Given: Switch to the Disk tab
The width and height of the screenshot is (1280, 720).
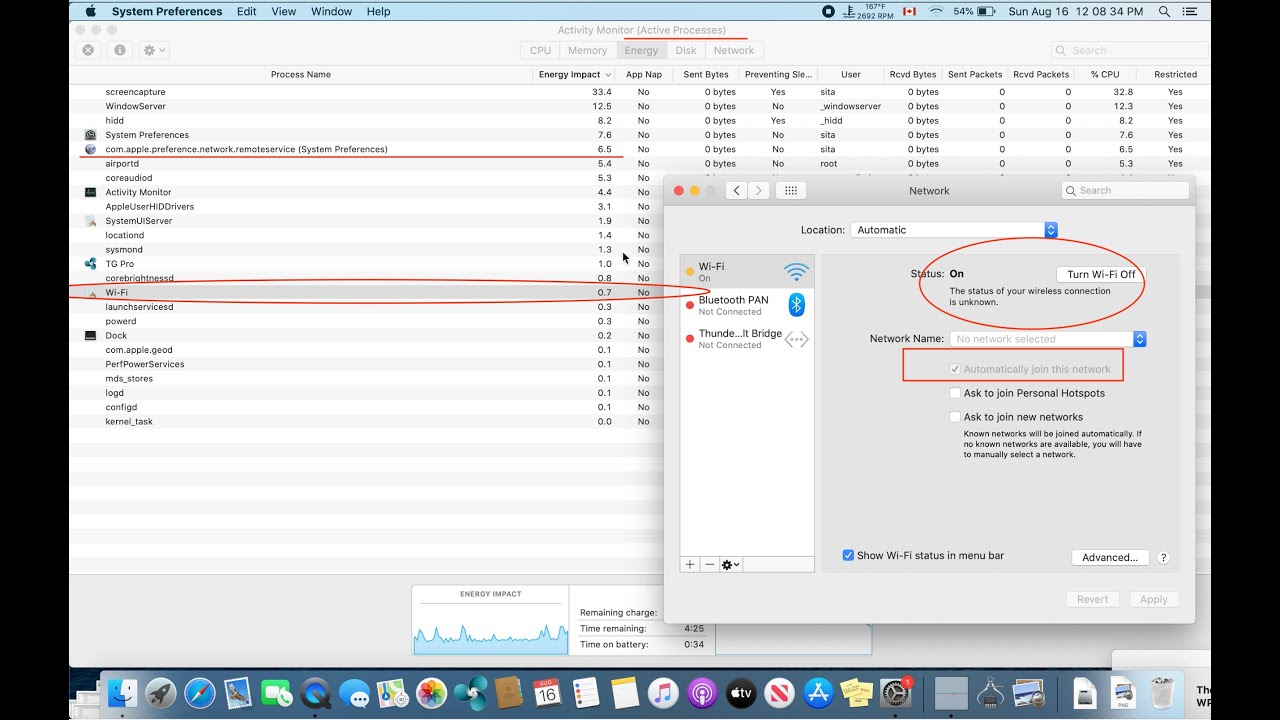Looking at the screenshot, I should 686,50.
